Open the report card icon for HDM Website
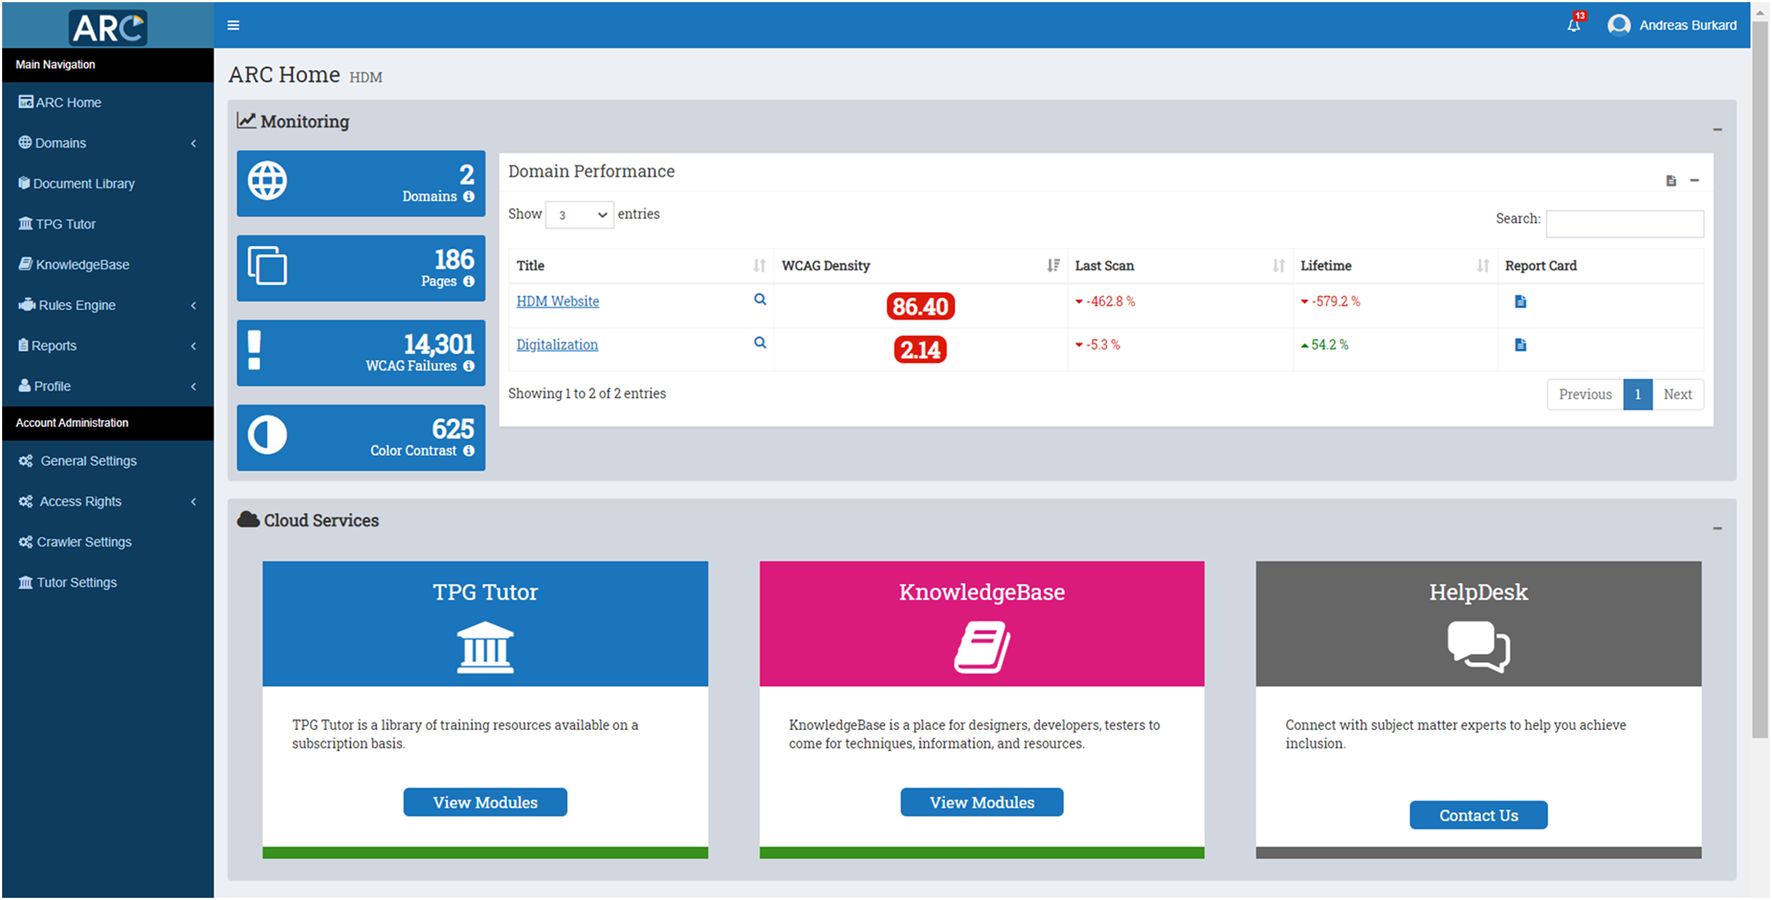 (x=1520, y=302)
